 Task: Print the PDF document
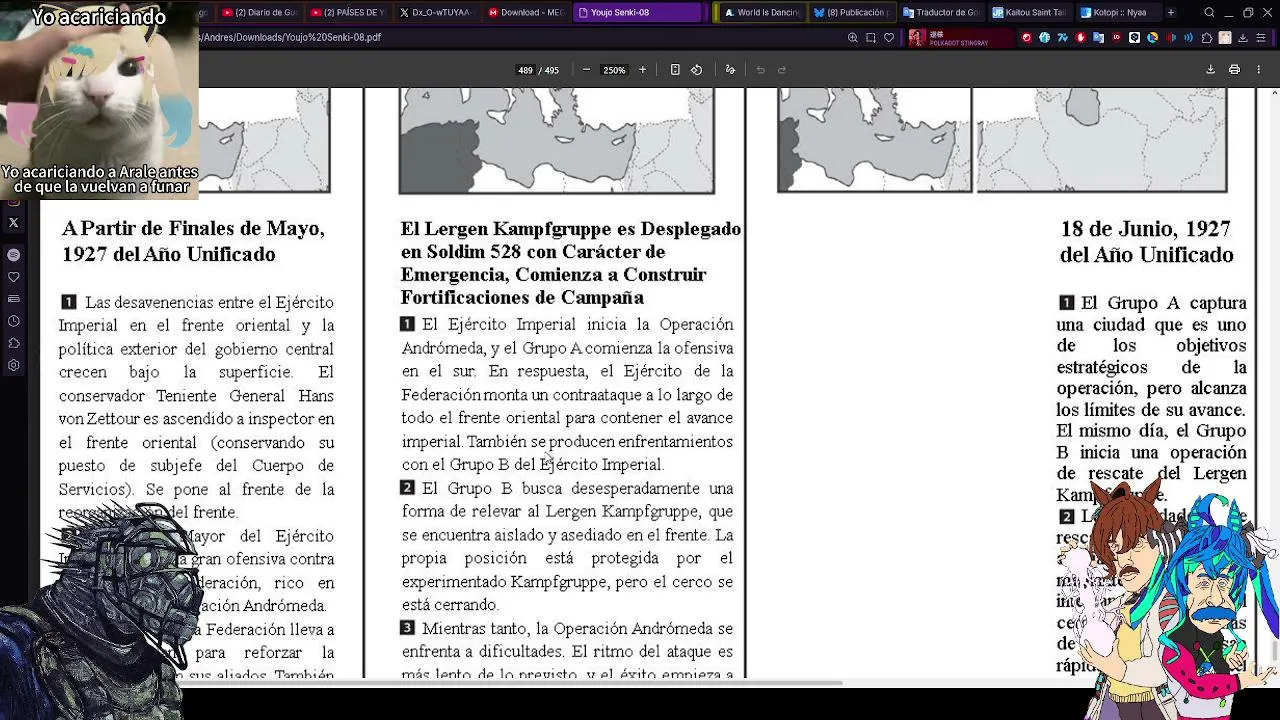[1234, 69]
